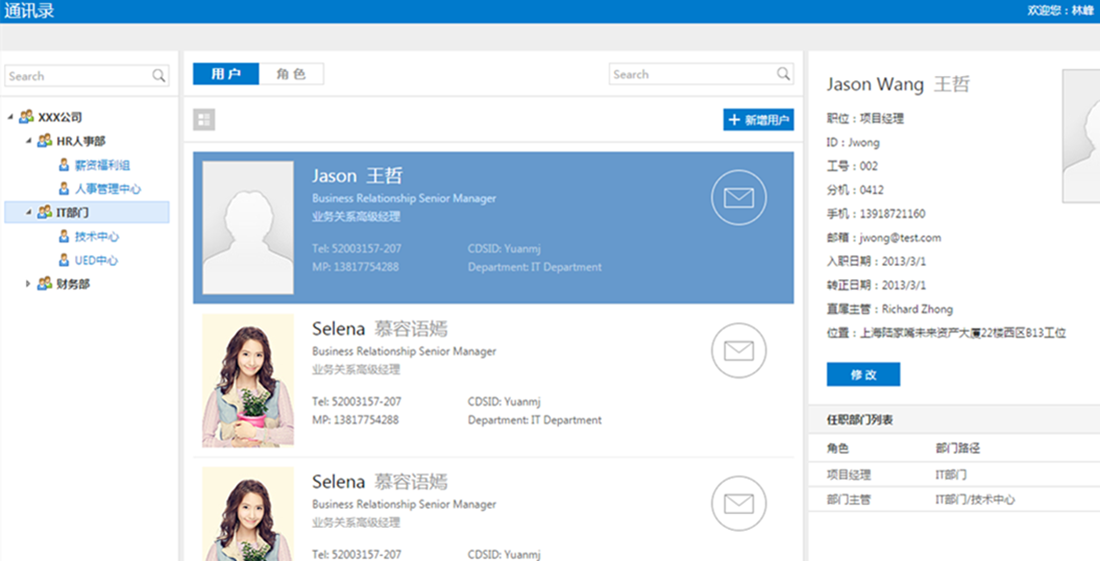The width and height of the screenshot is (1100, 561).
Task: Focus the left sidebar Search field
Action: [87, 76]
